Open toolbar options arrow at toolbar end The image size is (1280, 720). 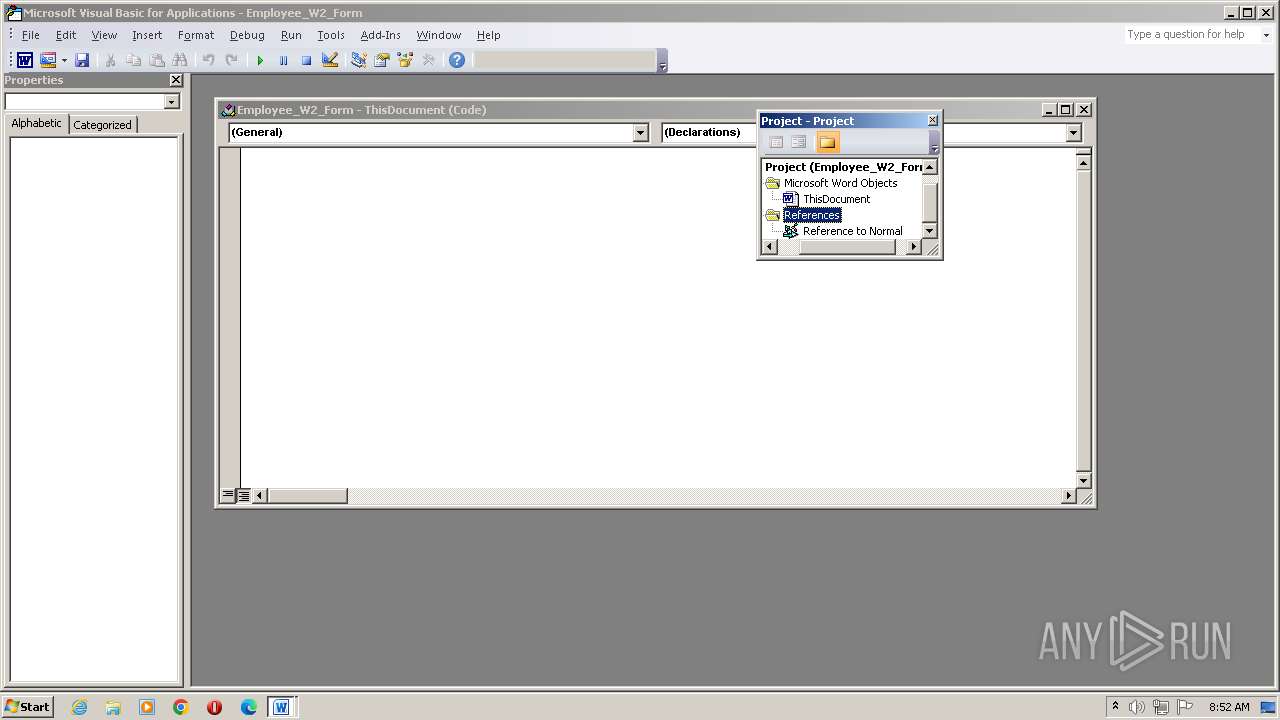(662, 62)
